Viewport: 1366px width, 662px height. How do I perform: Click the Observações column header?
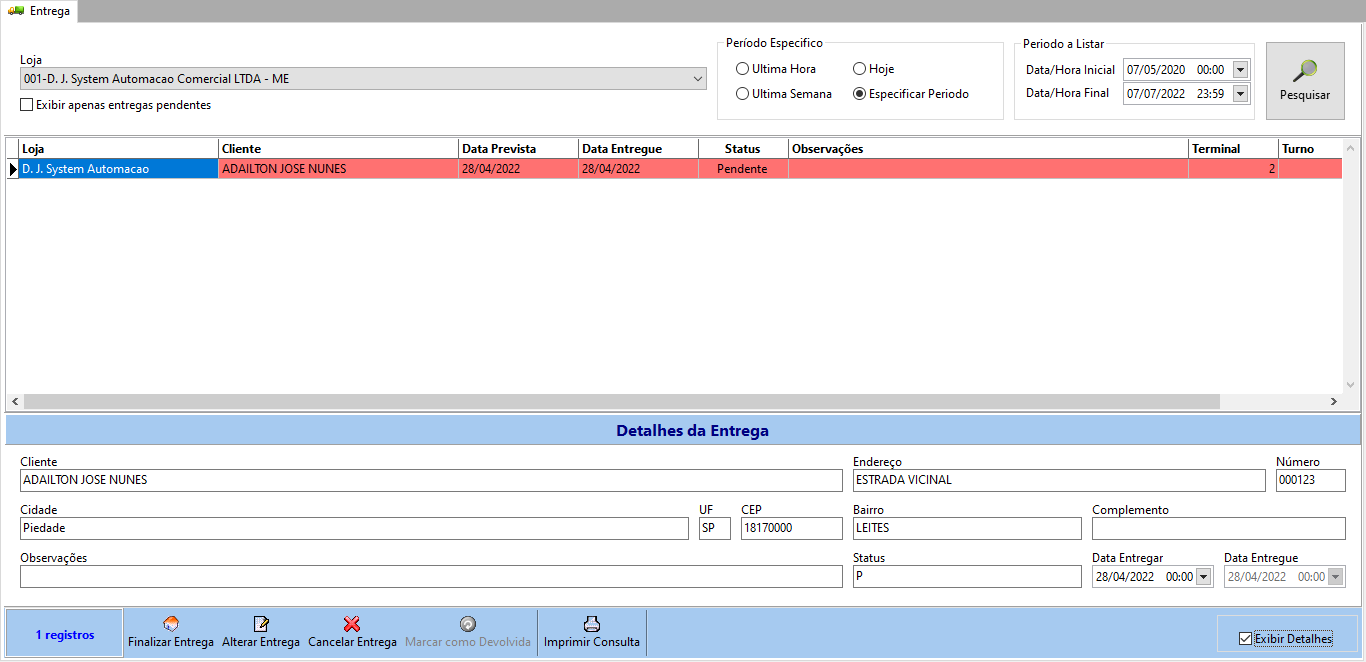pos(988,149)
